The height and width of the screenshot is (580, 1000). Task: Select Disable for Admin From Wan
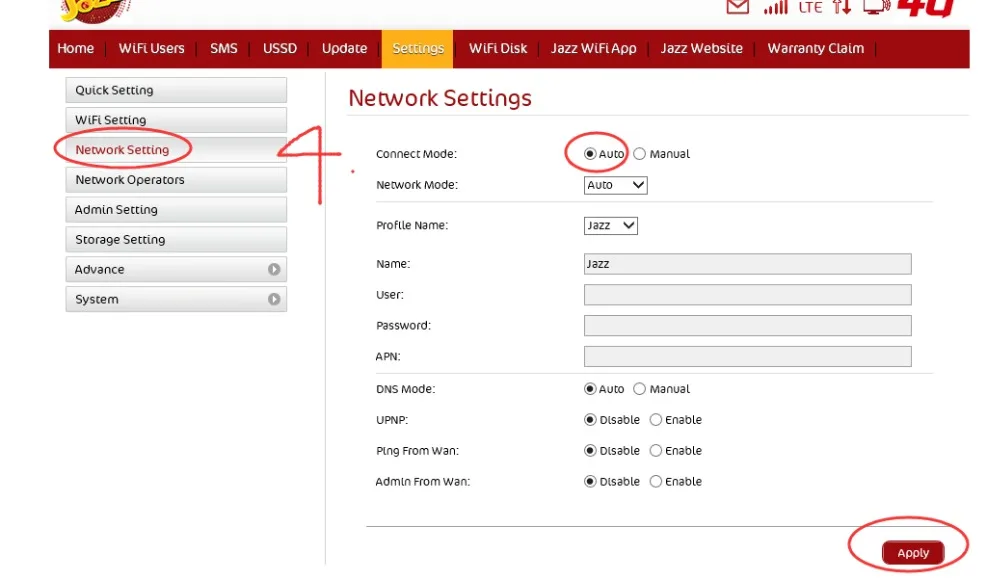(590, 482)
